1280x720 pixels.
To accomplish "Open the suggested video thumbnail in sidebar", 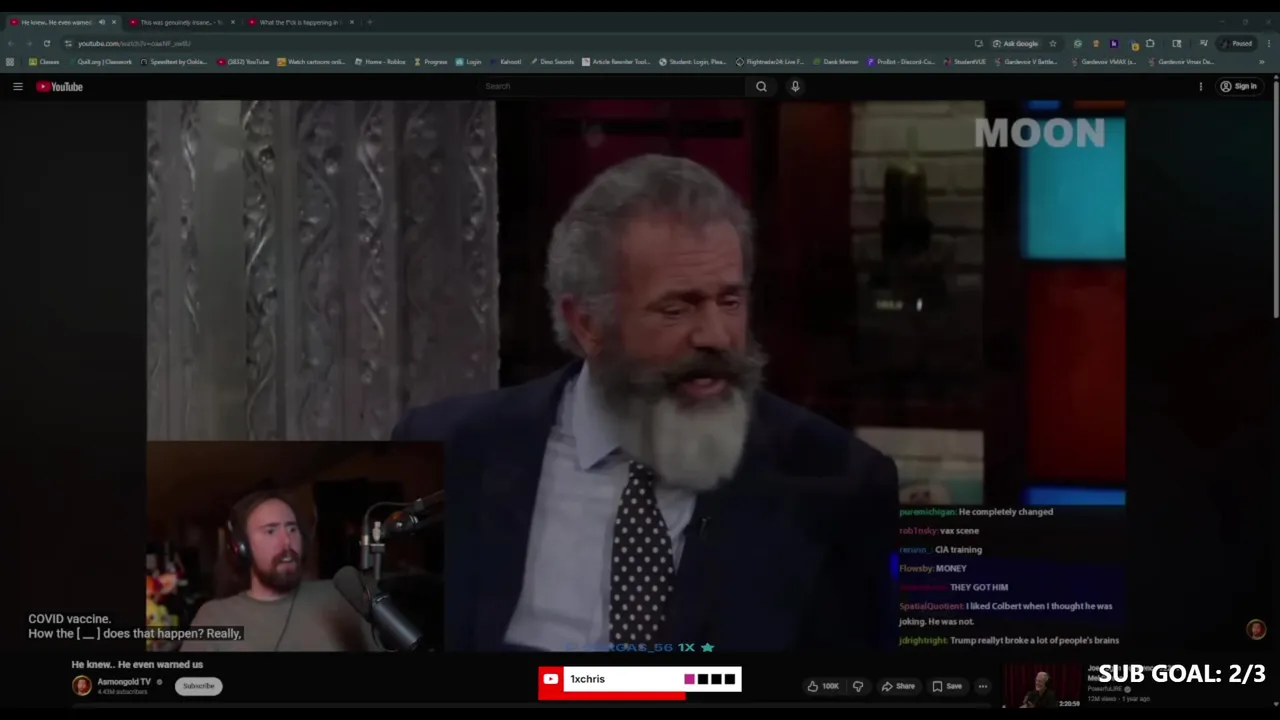I will (x=1042, y=687).
